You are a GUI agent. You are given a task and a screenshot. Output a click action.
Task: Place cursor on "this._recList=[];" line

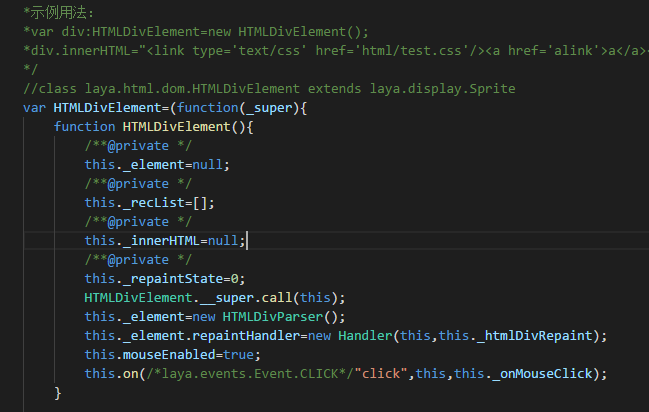pyautogui.click(x=149, y=203)
